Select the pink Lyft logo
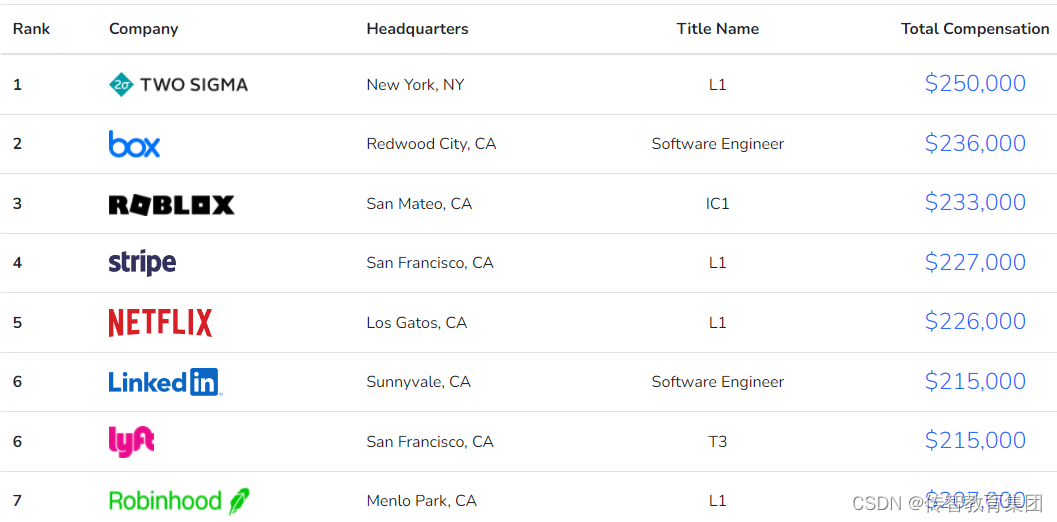This screenshot has width=1057, height=522. [131, 442]
